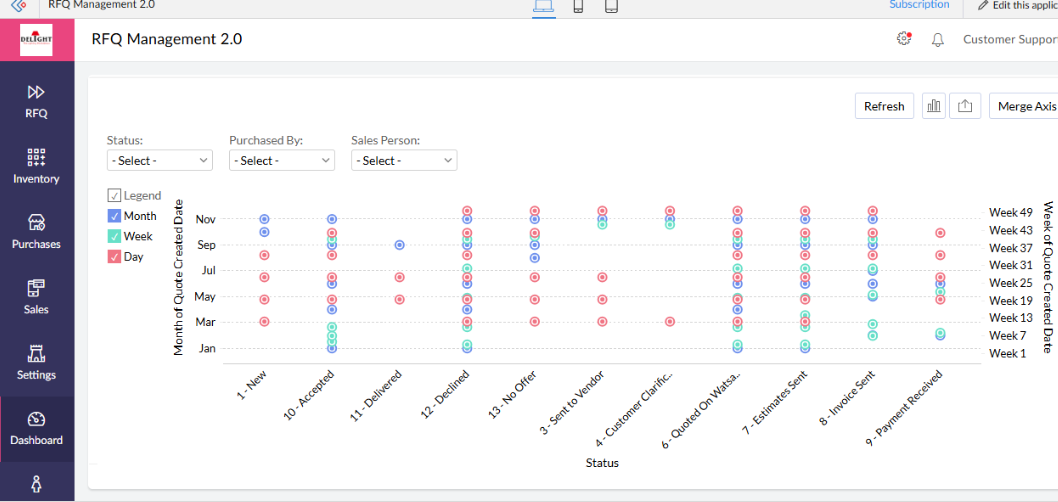The width and height of the screenshot is (1058, 502).
Task: Disable the Day legend checkbox
Action: point(114,257)
